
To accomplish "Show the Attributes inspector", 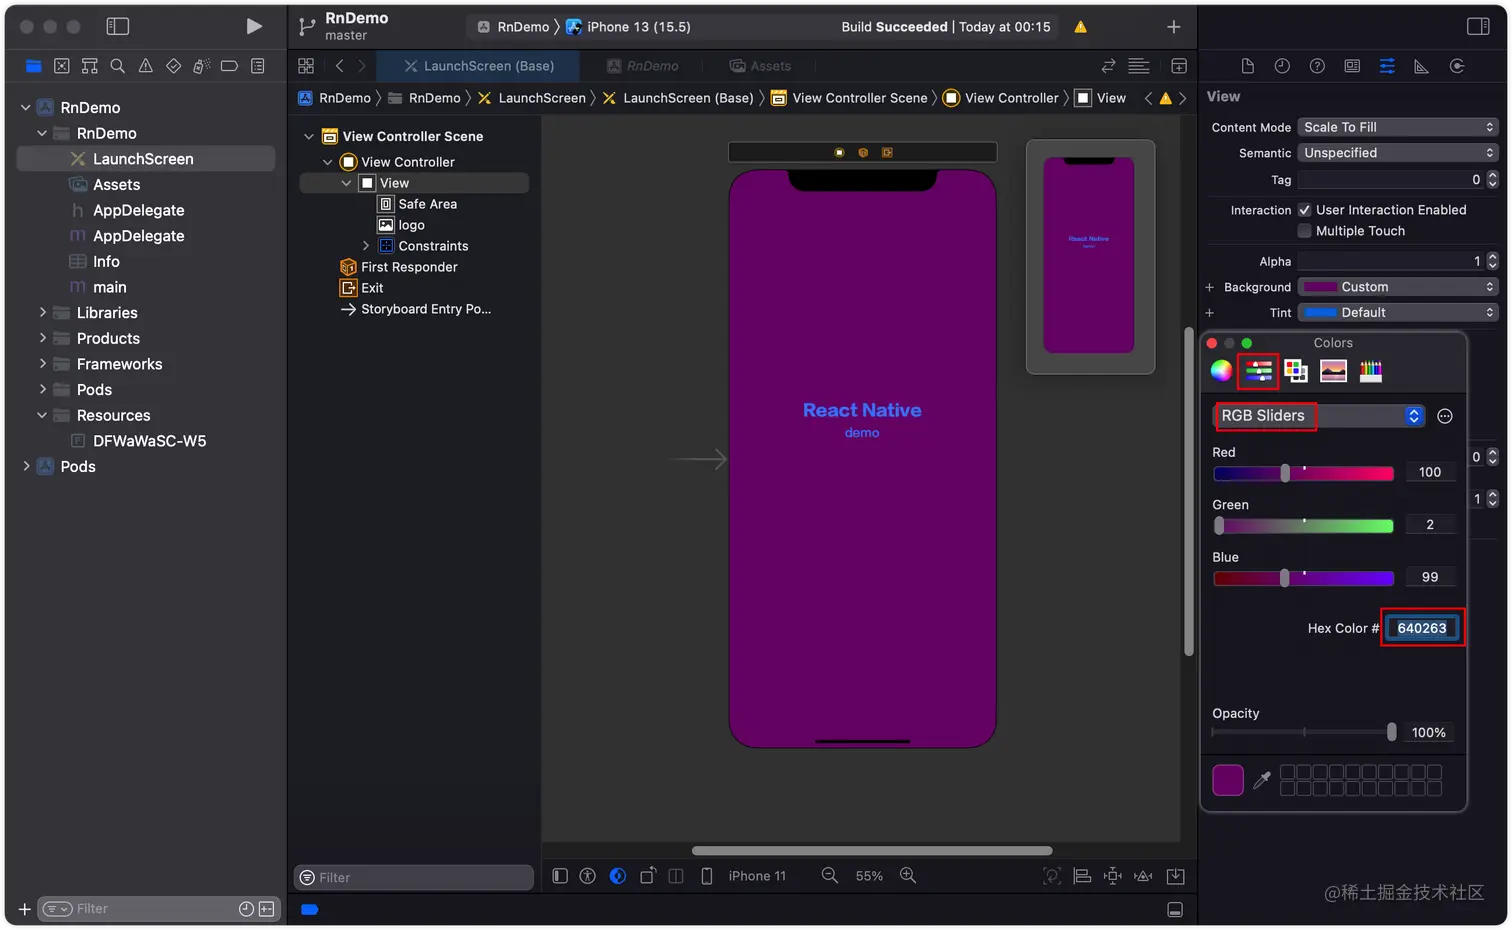I will point(1387,66).
